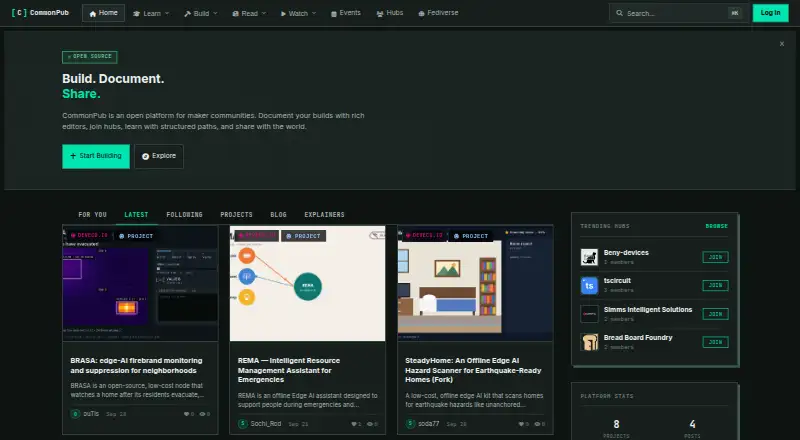Join the Bread Board Foundry hub
The width and height of the screenshot is (800, 440).
(715, 342)
